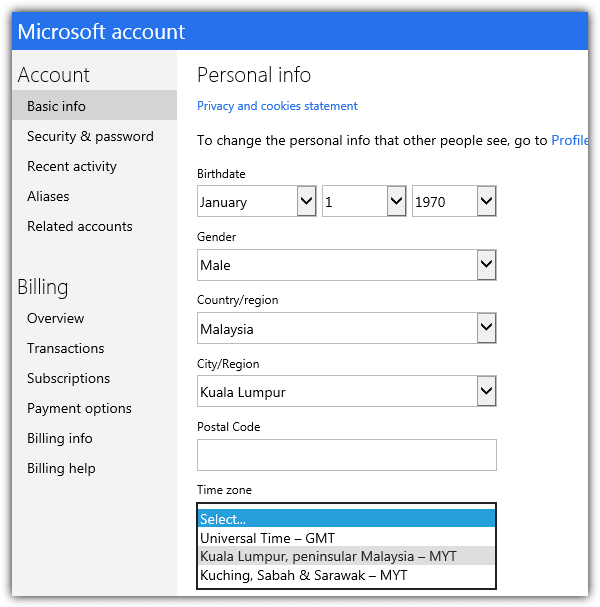Open Privacy and cookies statement link
The image size is (600, 607).
point(277,106)
